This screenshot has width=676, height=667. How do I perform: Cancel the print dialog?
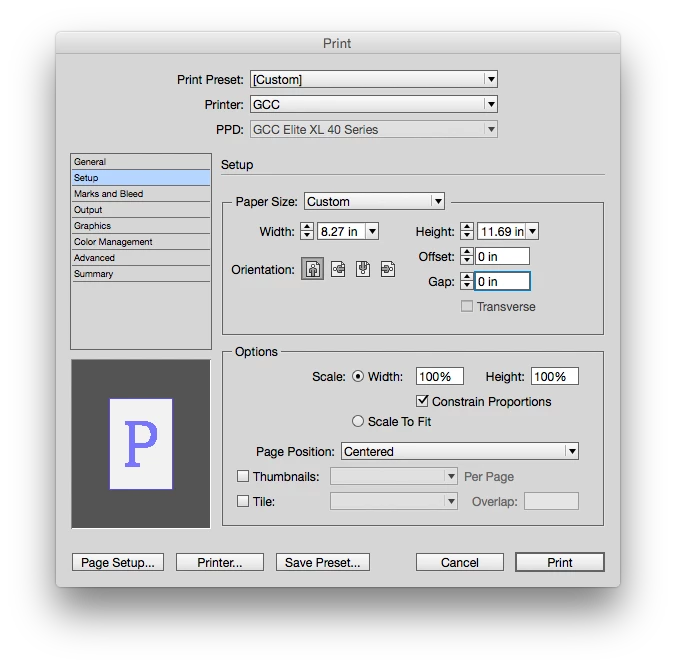click(x=460, y=562)
